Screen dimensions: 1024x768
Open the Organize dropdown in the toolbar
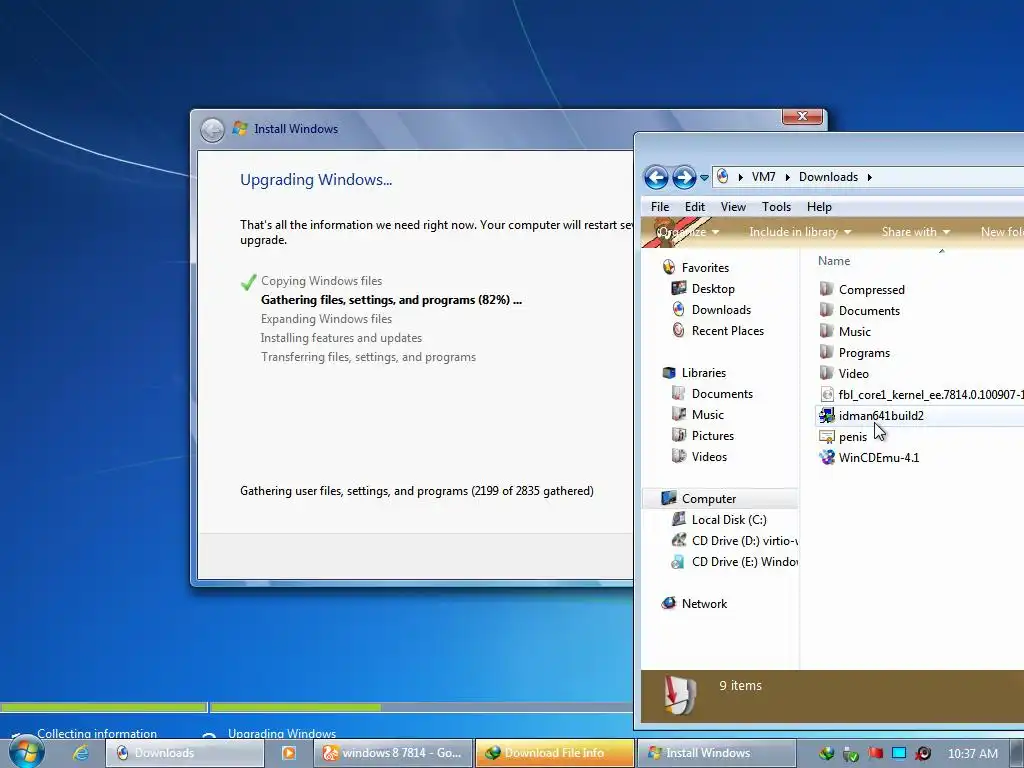click(688, 232)
